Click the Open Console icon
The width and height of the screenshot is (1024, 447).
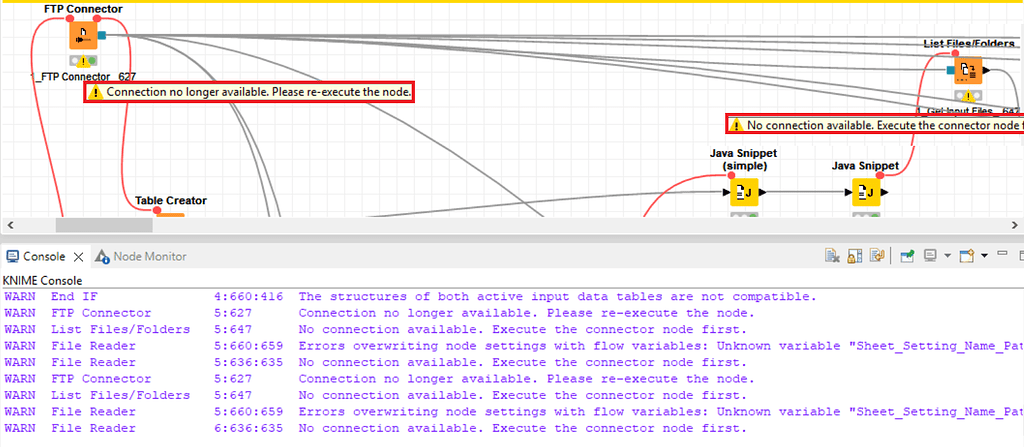point(967,256)
